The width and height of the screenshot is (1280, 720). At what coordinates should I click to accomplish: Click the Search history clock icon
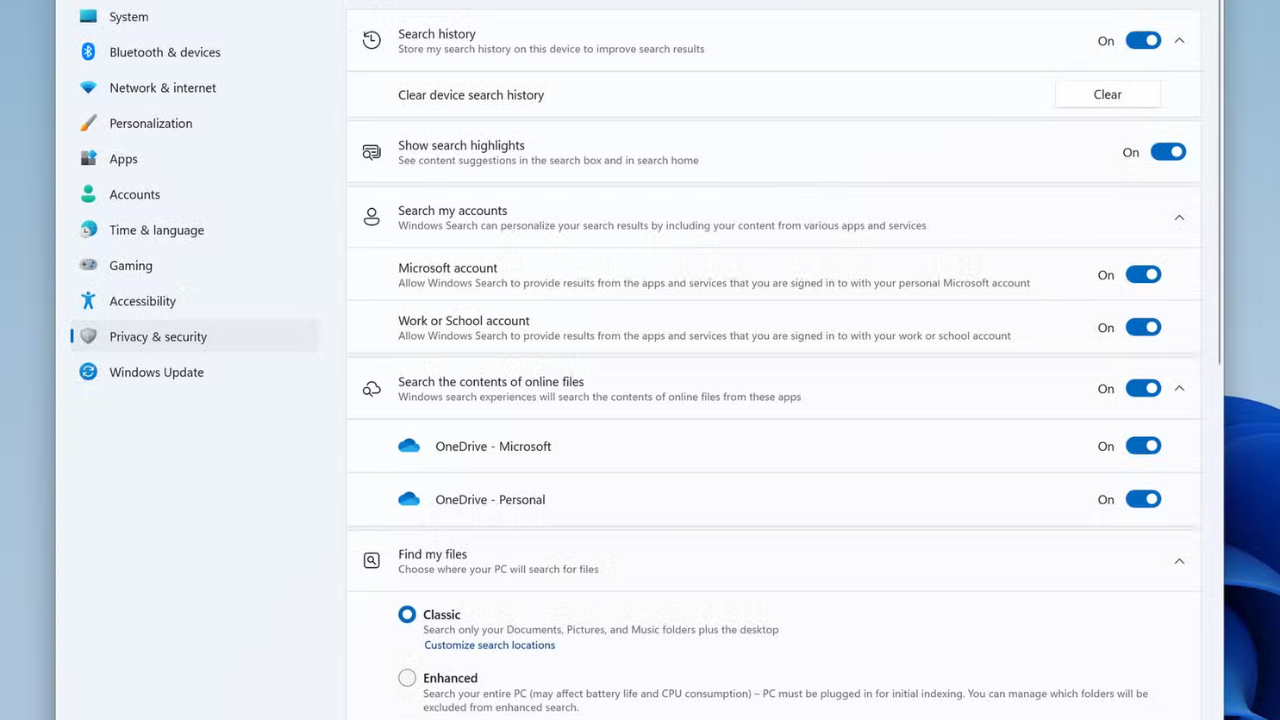point(371,40)
